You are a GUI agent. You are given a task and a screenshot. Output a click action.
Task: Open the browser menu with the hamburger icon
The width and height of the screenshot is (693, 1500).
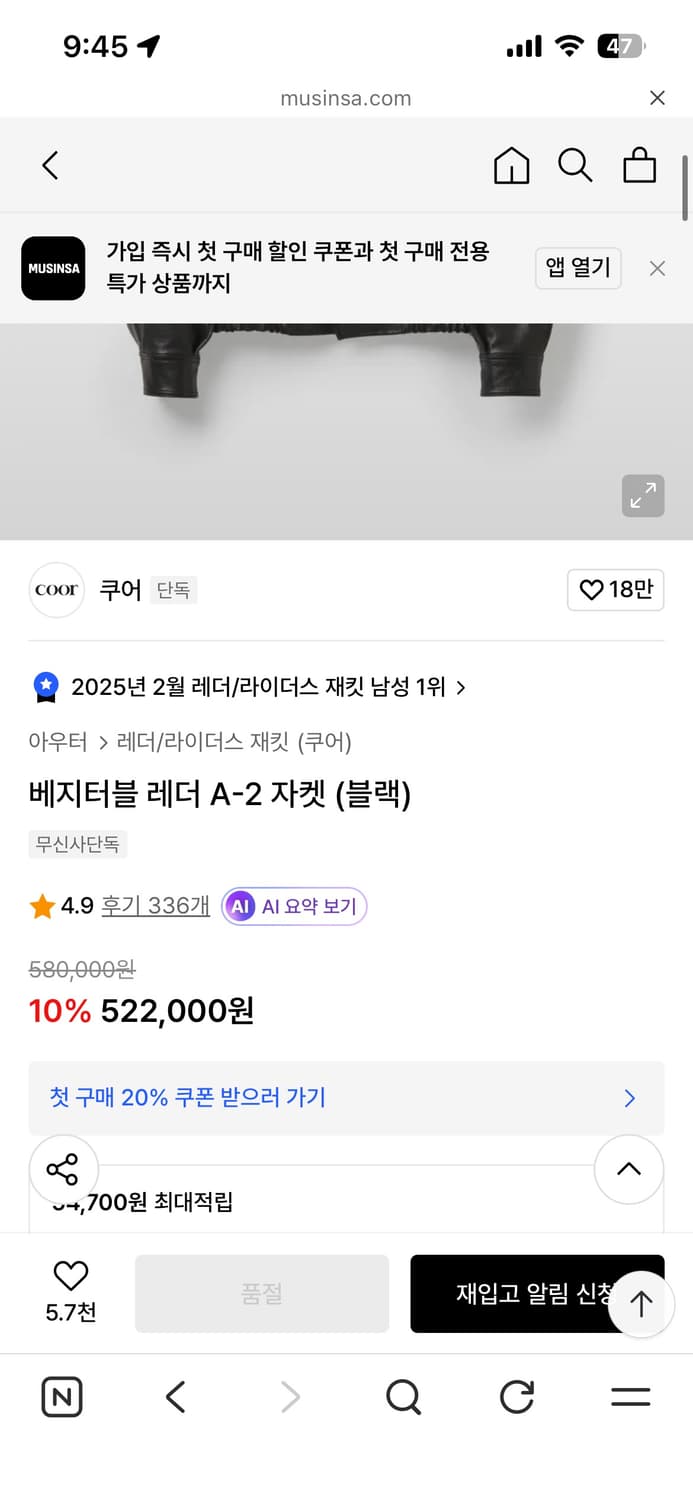629,1397
